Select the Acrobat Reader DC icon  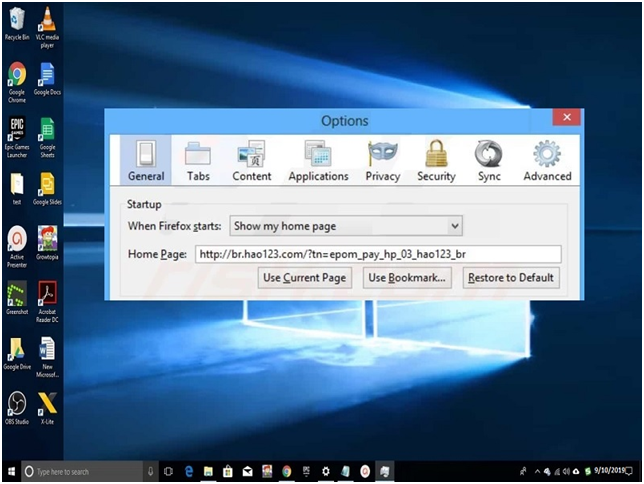[47, 302]
